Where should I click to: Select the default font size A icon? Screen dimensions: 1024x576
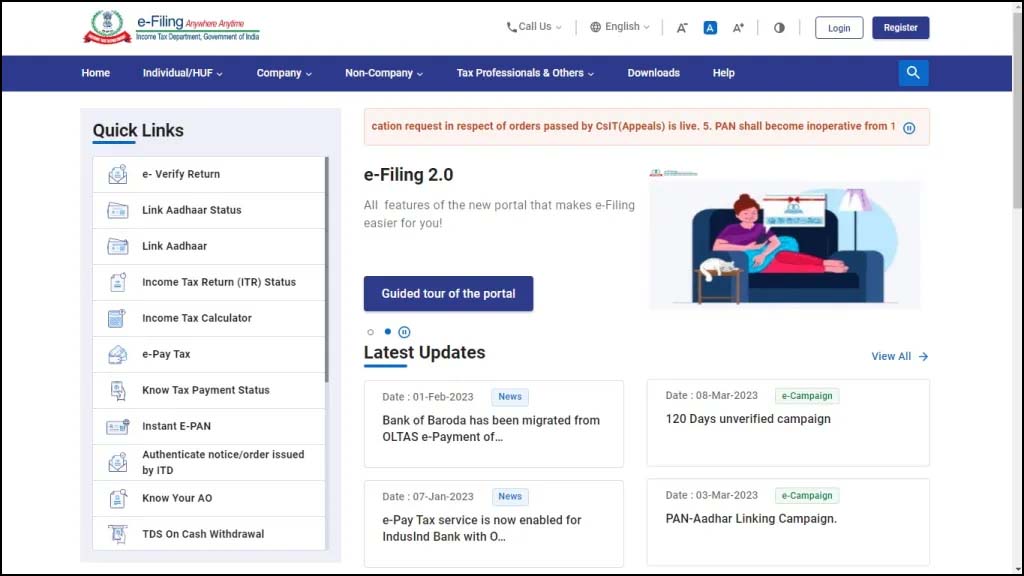710,28
